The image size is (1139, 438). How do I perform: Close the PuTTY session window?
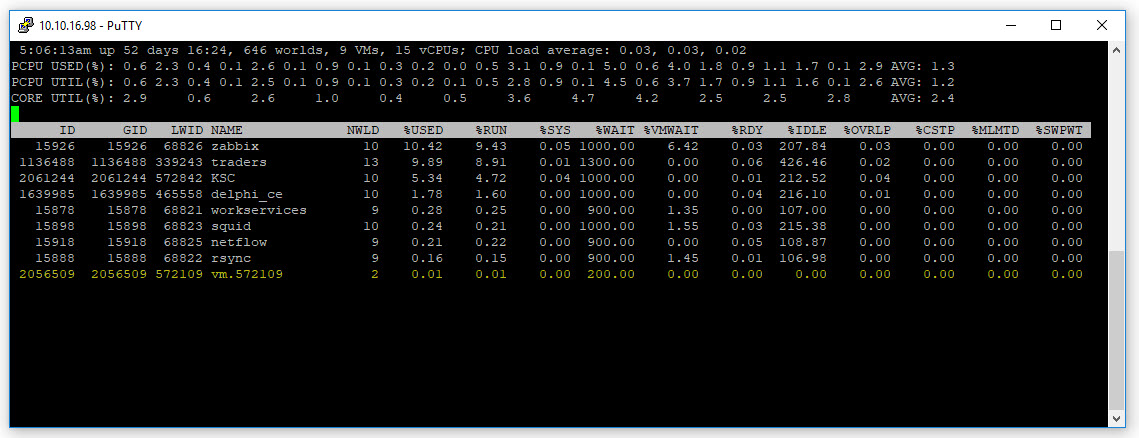tap(1101, 25)
